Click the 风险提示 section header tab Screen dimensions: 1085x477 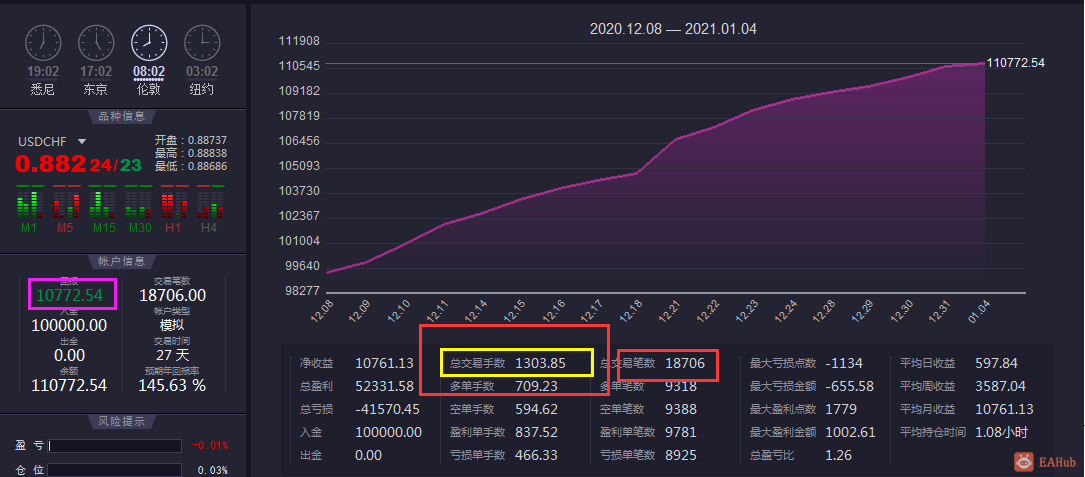(122, 422)
